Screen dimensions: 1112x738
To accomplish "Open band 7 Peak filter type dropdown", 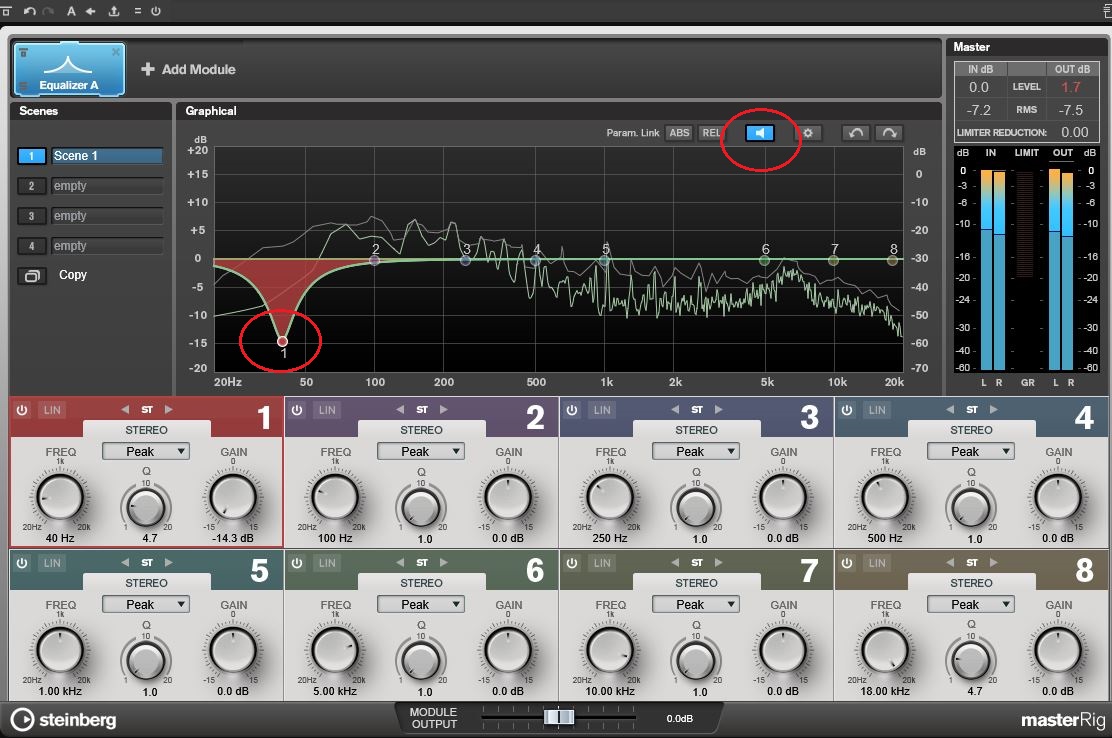I will (x=696, y=605).
